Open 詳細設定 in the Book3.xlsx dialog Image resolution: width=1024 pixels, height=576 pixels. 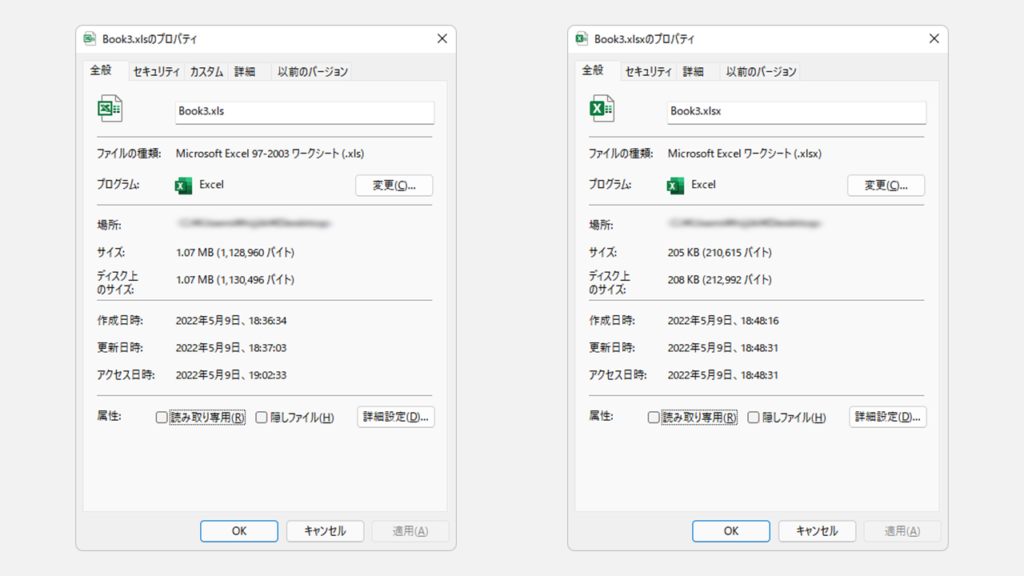coord(887,417)
